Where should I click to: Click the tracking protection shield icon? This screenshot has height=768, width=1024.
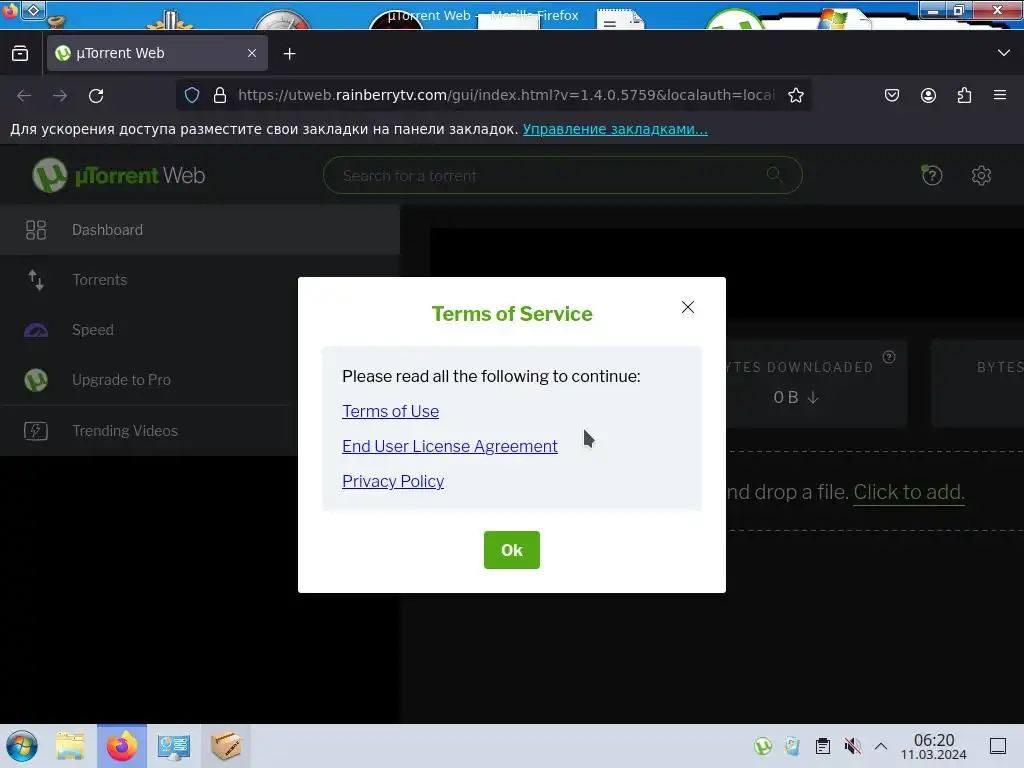pyautogui.click(x=192, y=95)
